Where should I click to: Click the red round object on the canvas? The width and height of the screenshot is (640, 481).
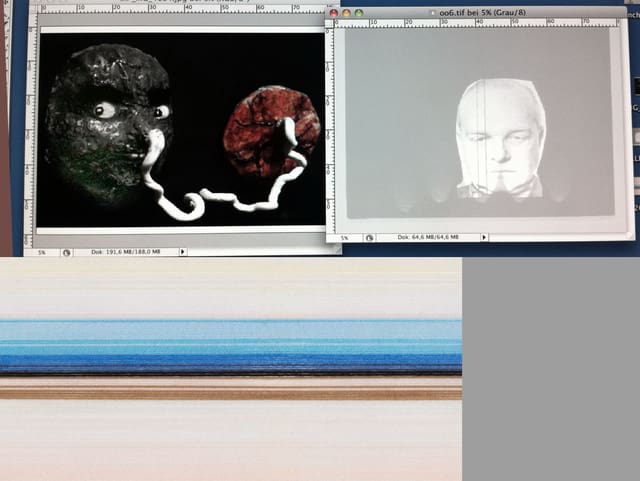point(270,130)
